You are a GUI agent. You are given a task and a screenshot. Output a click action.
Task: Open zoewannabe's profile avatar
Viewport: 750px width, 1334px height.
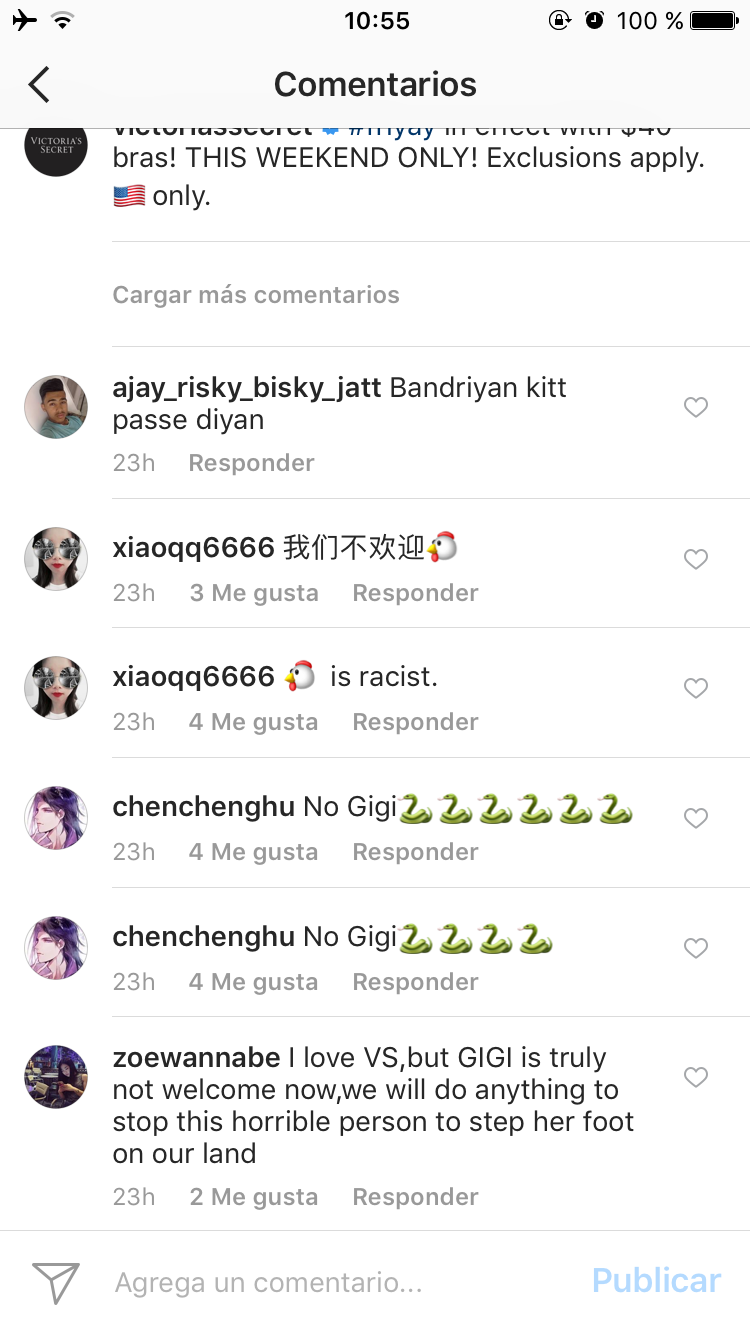tap(56, 1077)
